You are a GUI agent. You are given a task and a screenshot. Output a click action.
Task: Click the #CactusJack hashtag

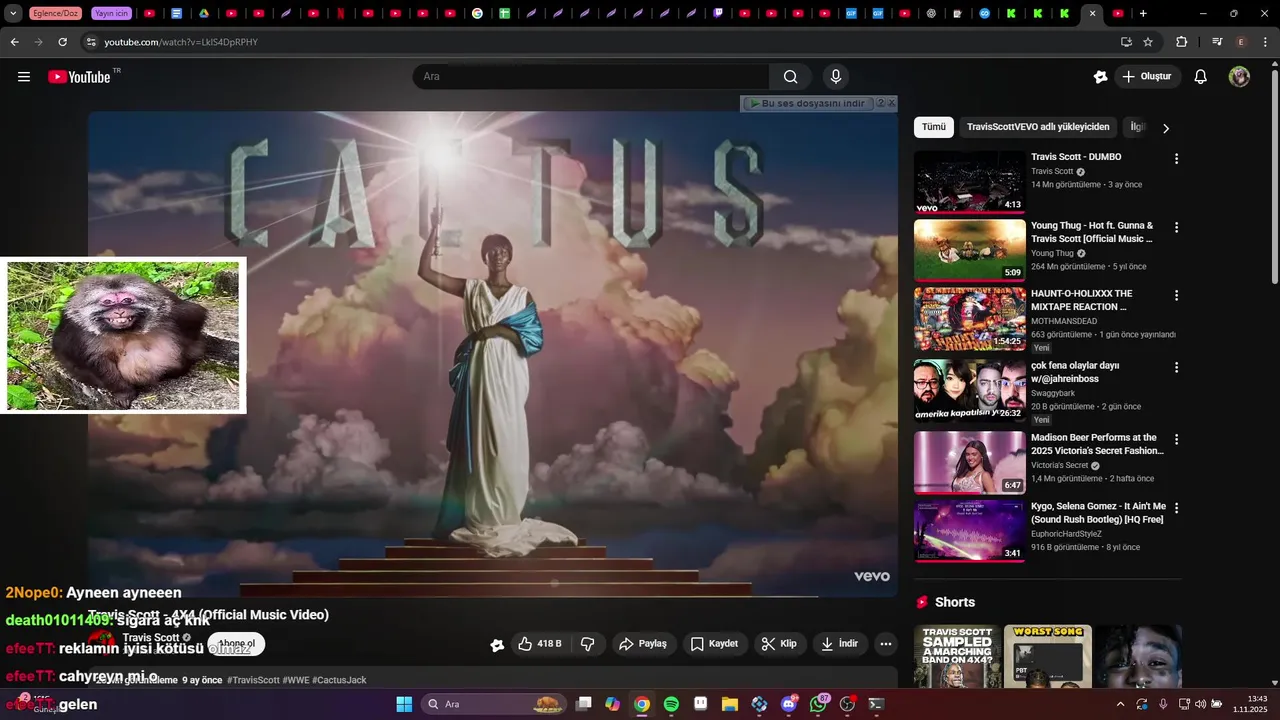[x=339, y=680]
